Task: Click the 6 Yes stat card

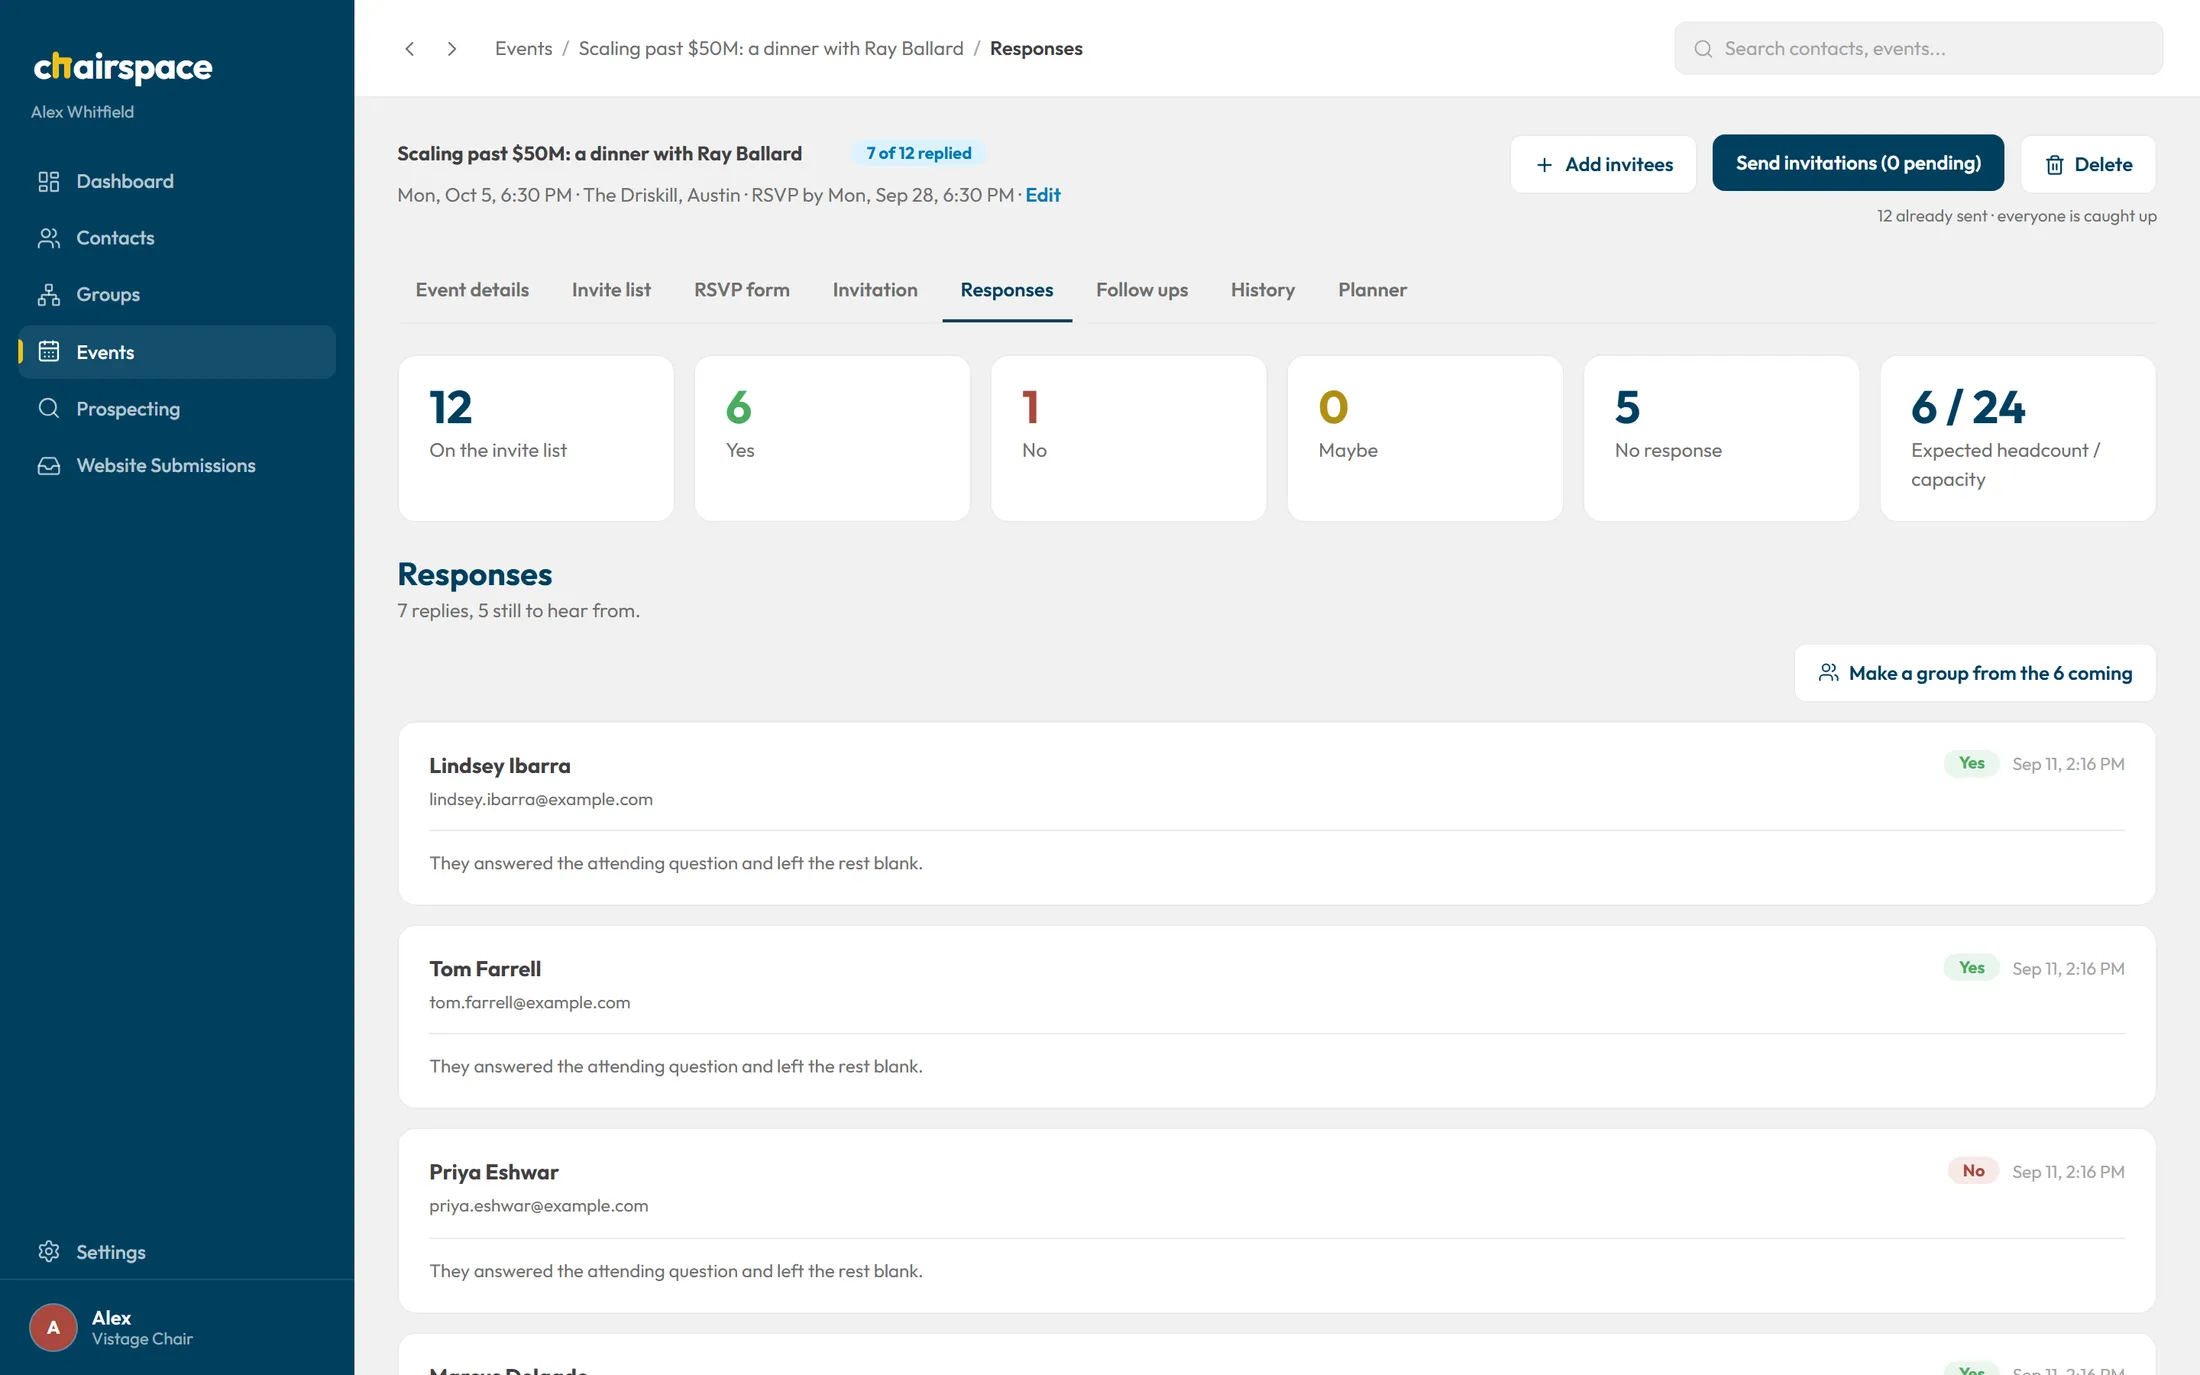Action: pos(832,438)
